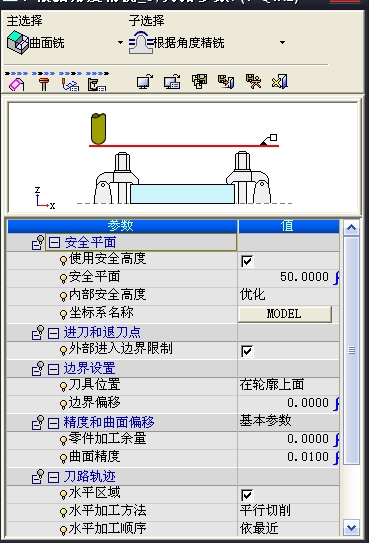
Task: Change the 刀具位置 value 在轮廓上面
Action: coord(288,385)
